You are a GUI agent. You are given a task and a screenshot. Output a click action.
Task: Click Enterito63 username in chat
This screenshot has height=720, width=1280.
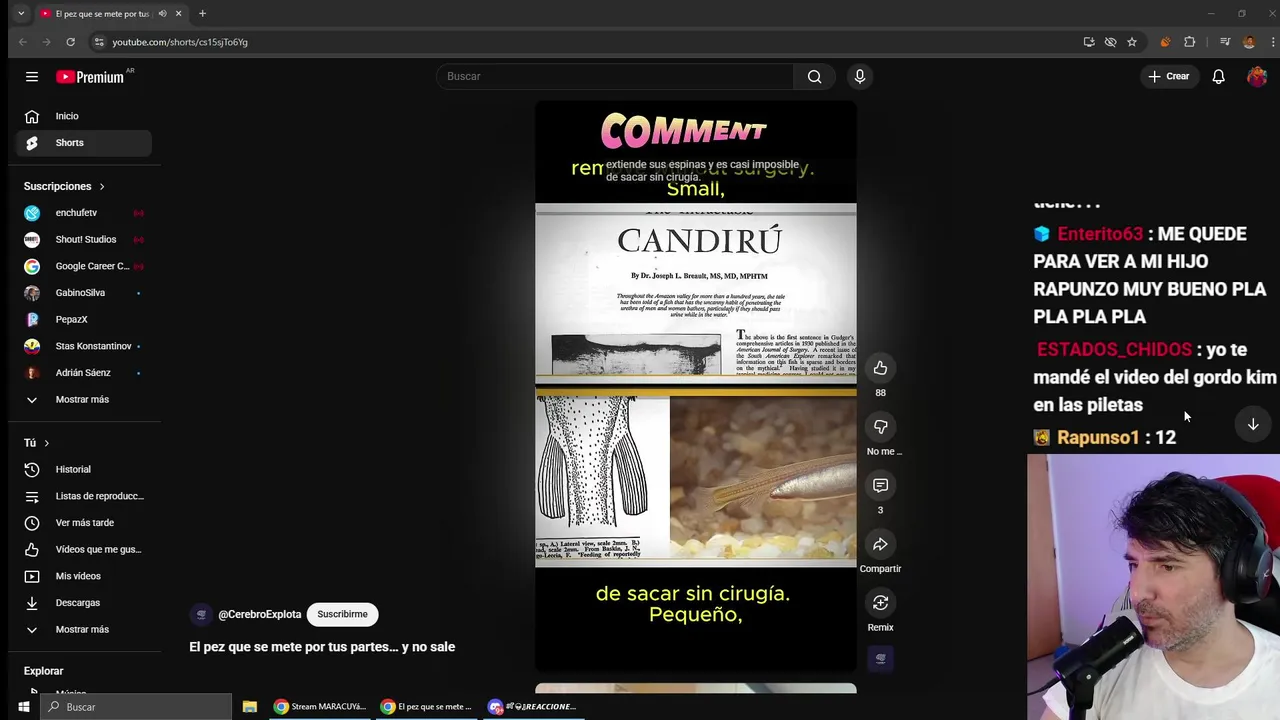coord(1099,234)
